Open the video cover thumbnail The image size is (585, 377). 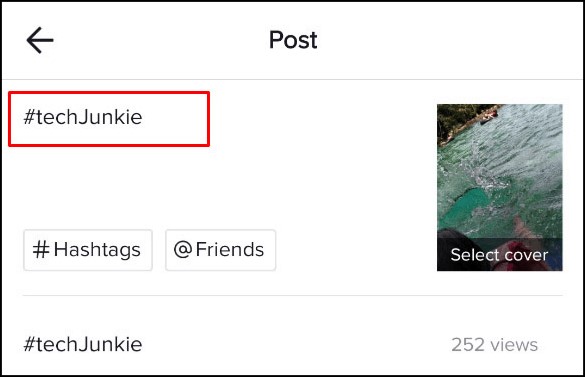500,187
